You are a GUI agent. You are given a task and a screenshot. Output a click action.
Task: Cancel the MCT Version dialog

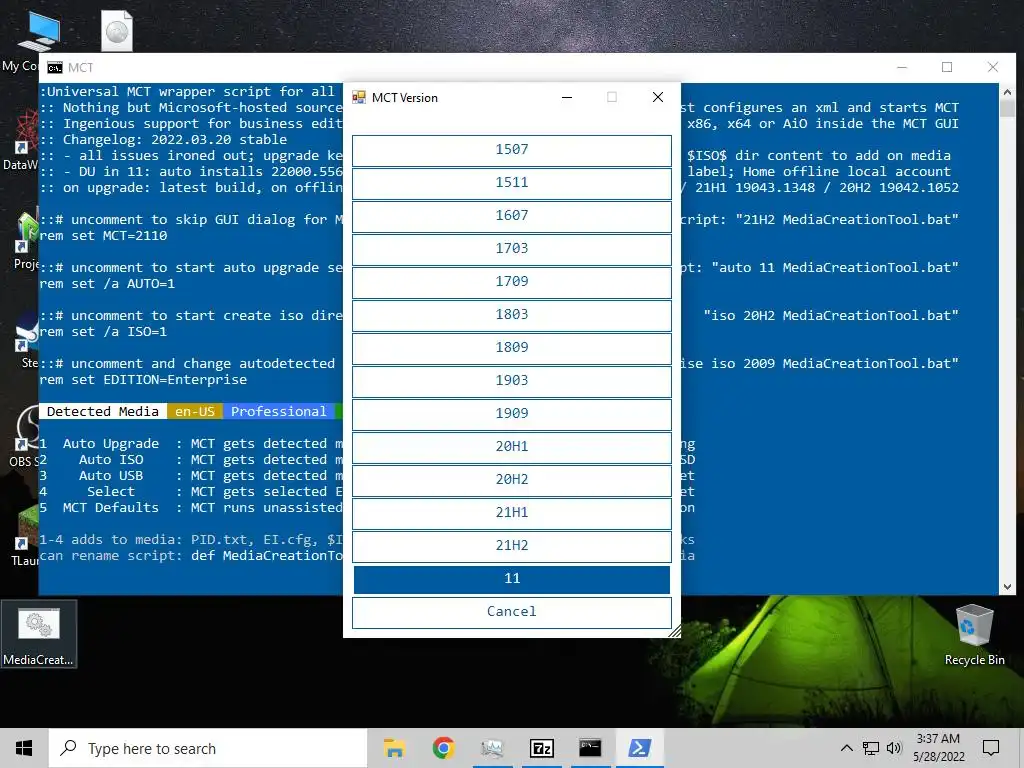tap(511, 612)
